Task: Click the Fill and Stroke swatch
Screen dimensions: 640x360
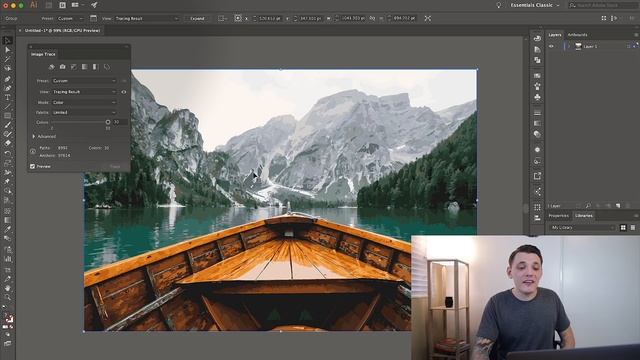Action: click(8, 318)
